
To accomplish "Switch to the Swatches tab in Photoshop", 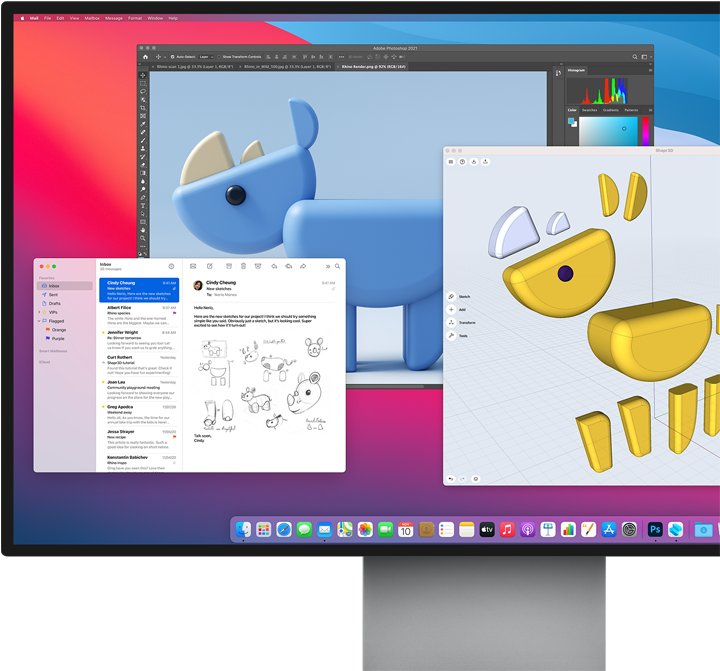I will tap(590, 110).
